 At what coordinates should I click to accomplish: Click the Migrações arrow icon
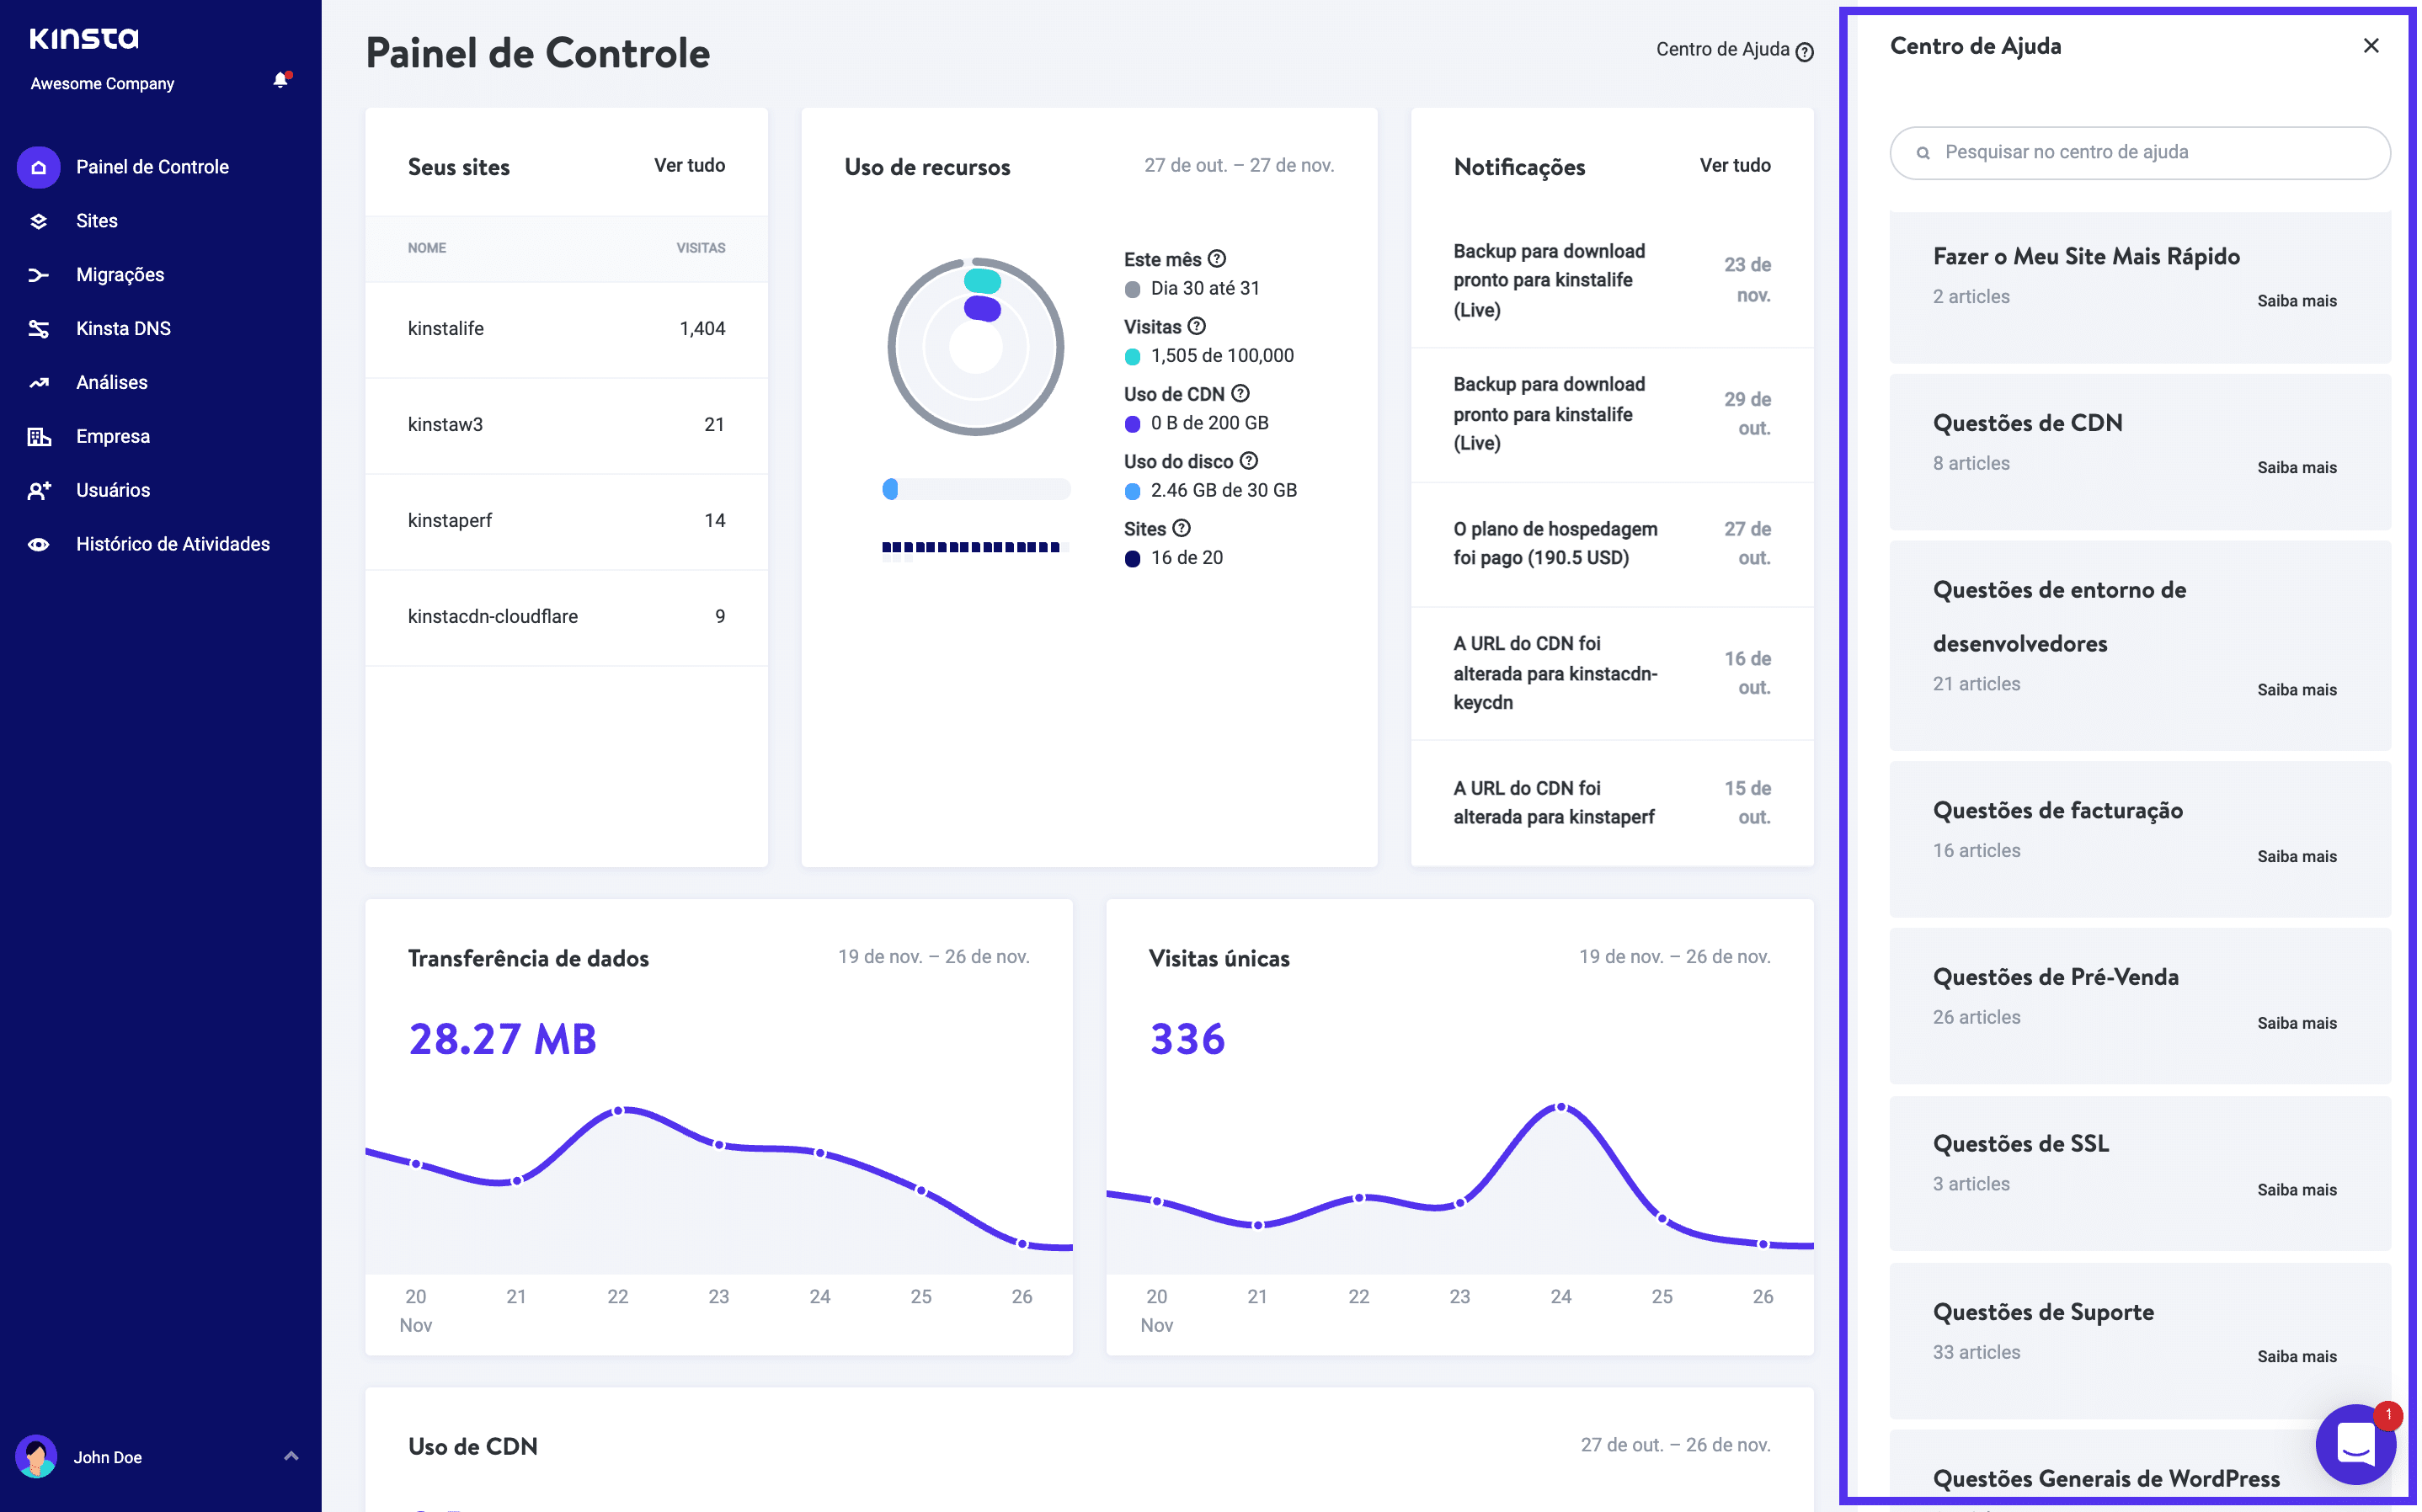[38, 275]
